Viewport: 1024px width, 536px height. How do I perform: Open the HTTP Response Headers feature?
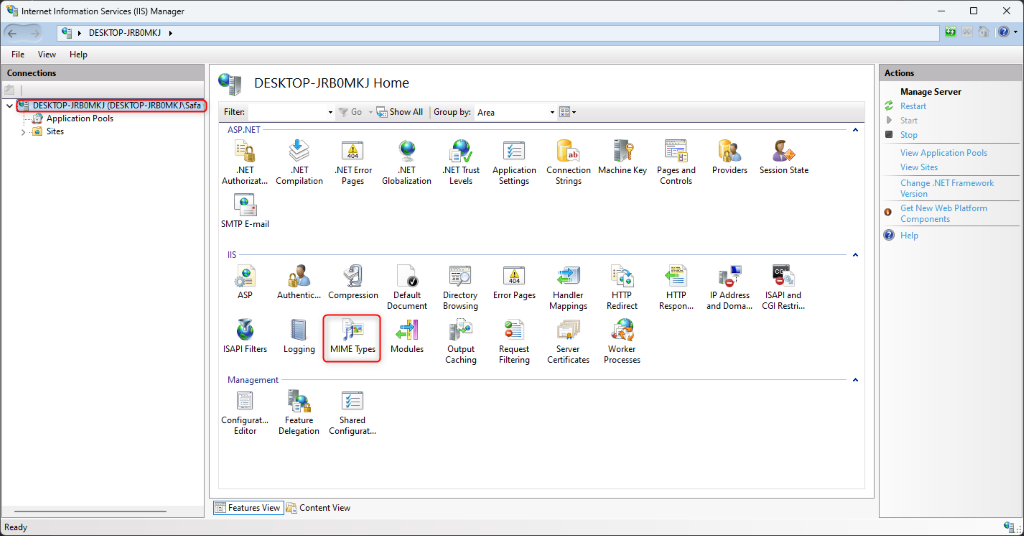click(676, 288)
